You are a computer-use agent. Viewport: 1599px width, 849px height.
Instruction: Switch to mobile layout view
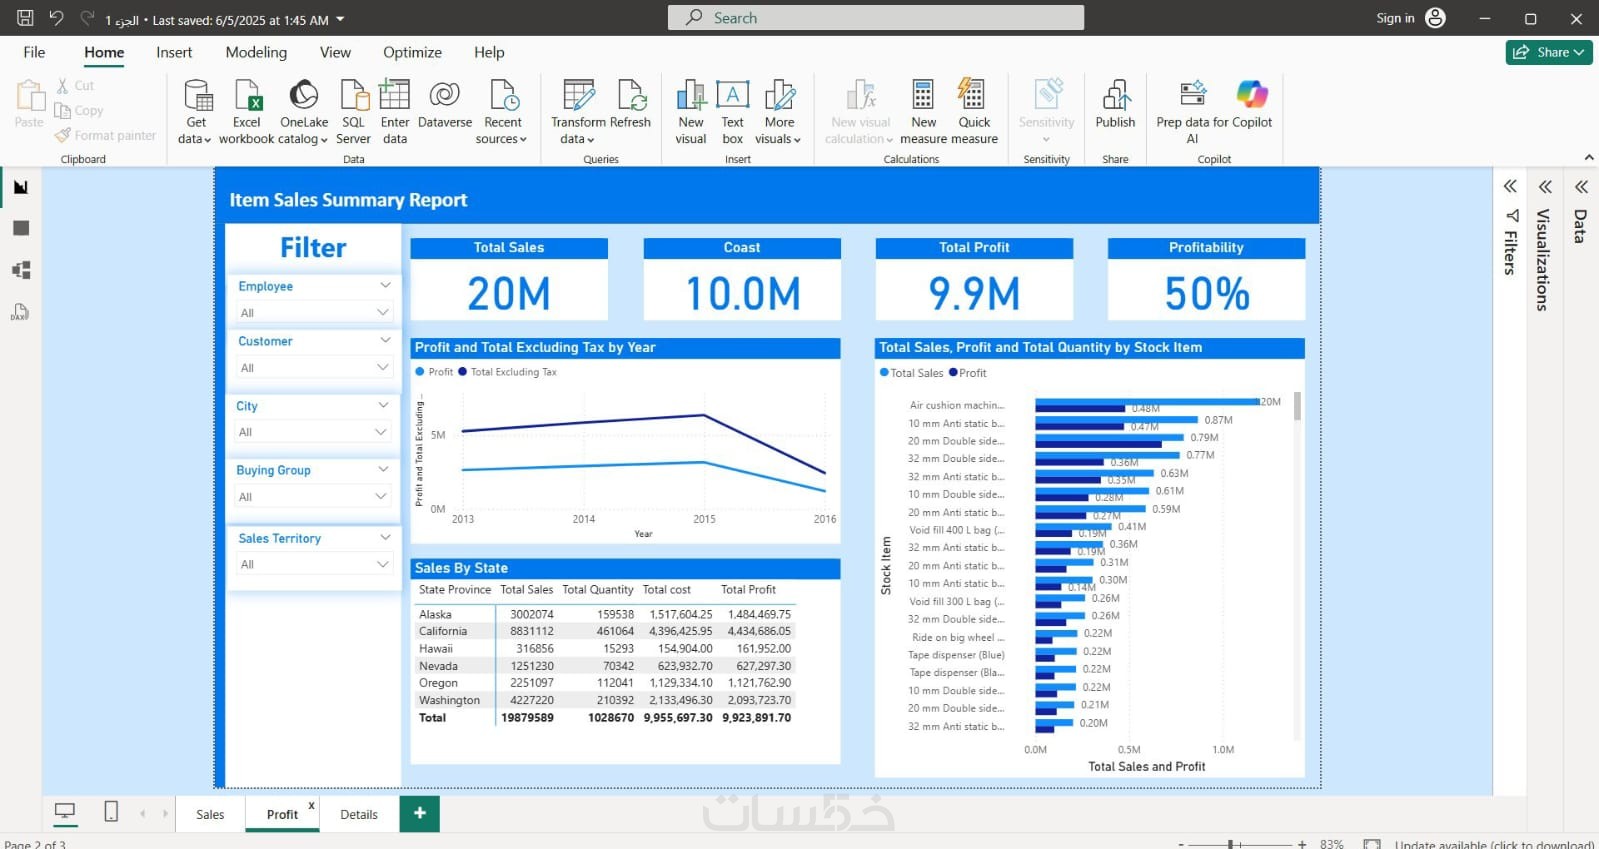coord(111,812)
